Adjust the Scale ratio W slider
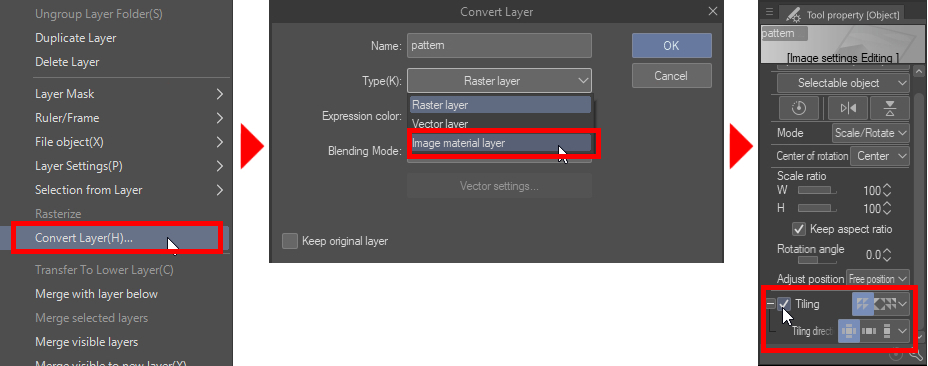 point(817,191)
